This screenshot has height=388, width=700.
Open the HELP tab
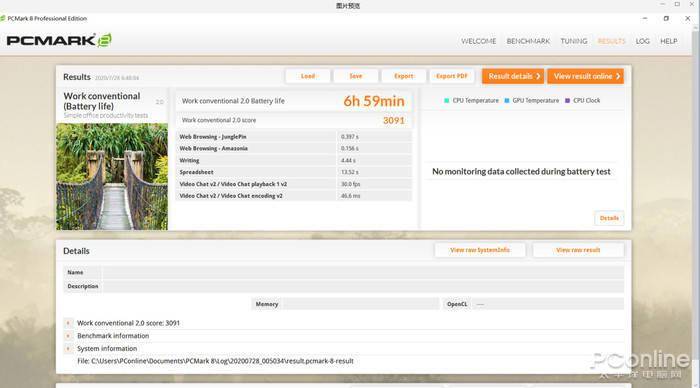[669, 41]
